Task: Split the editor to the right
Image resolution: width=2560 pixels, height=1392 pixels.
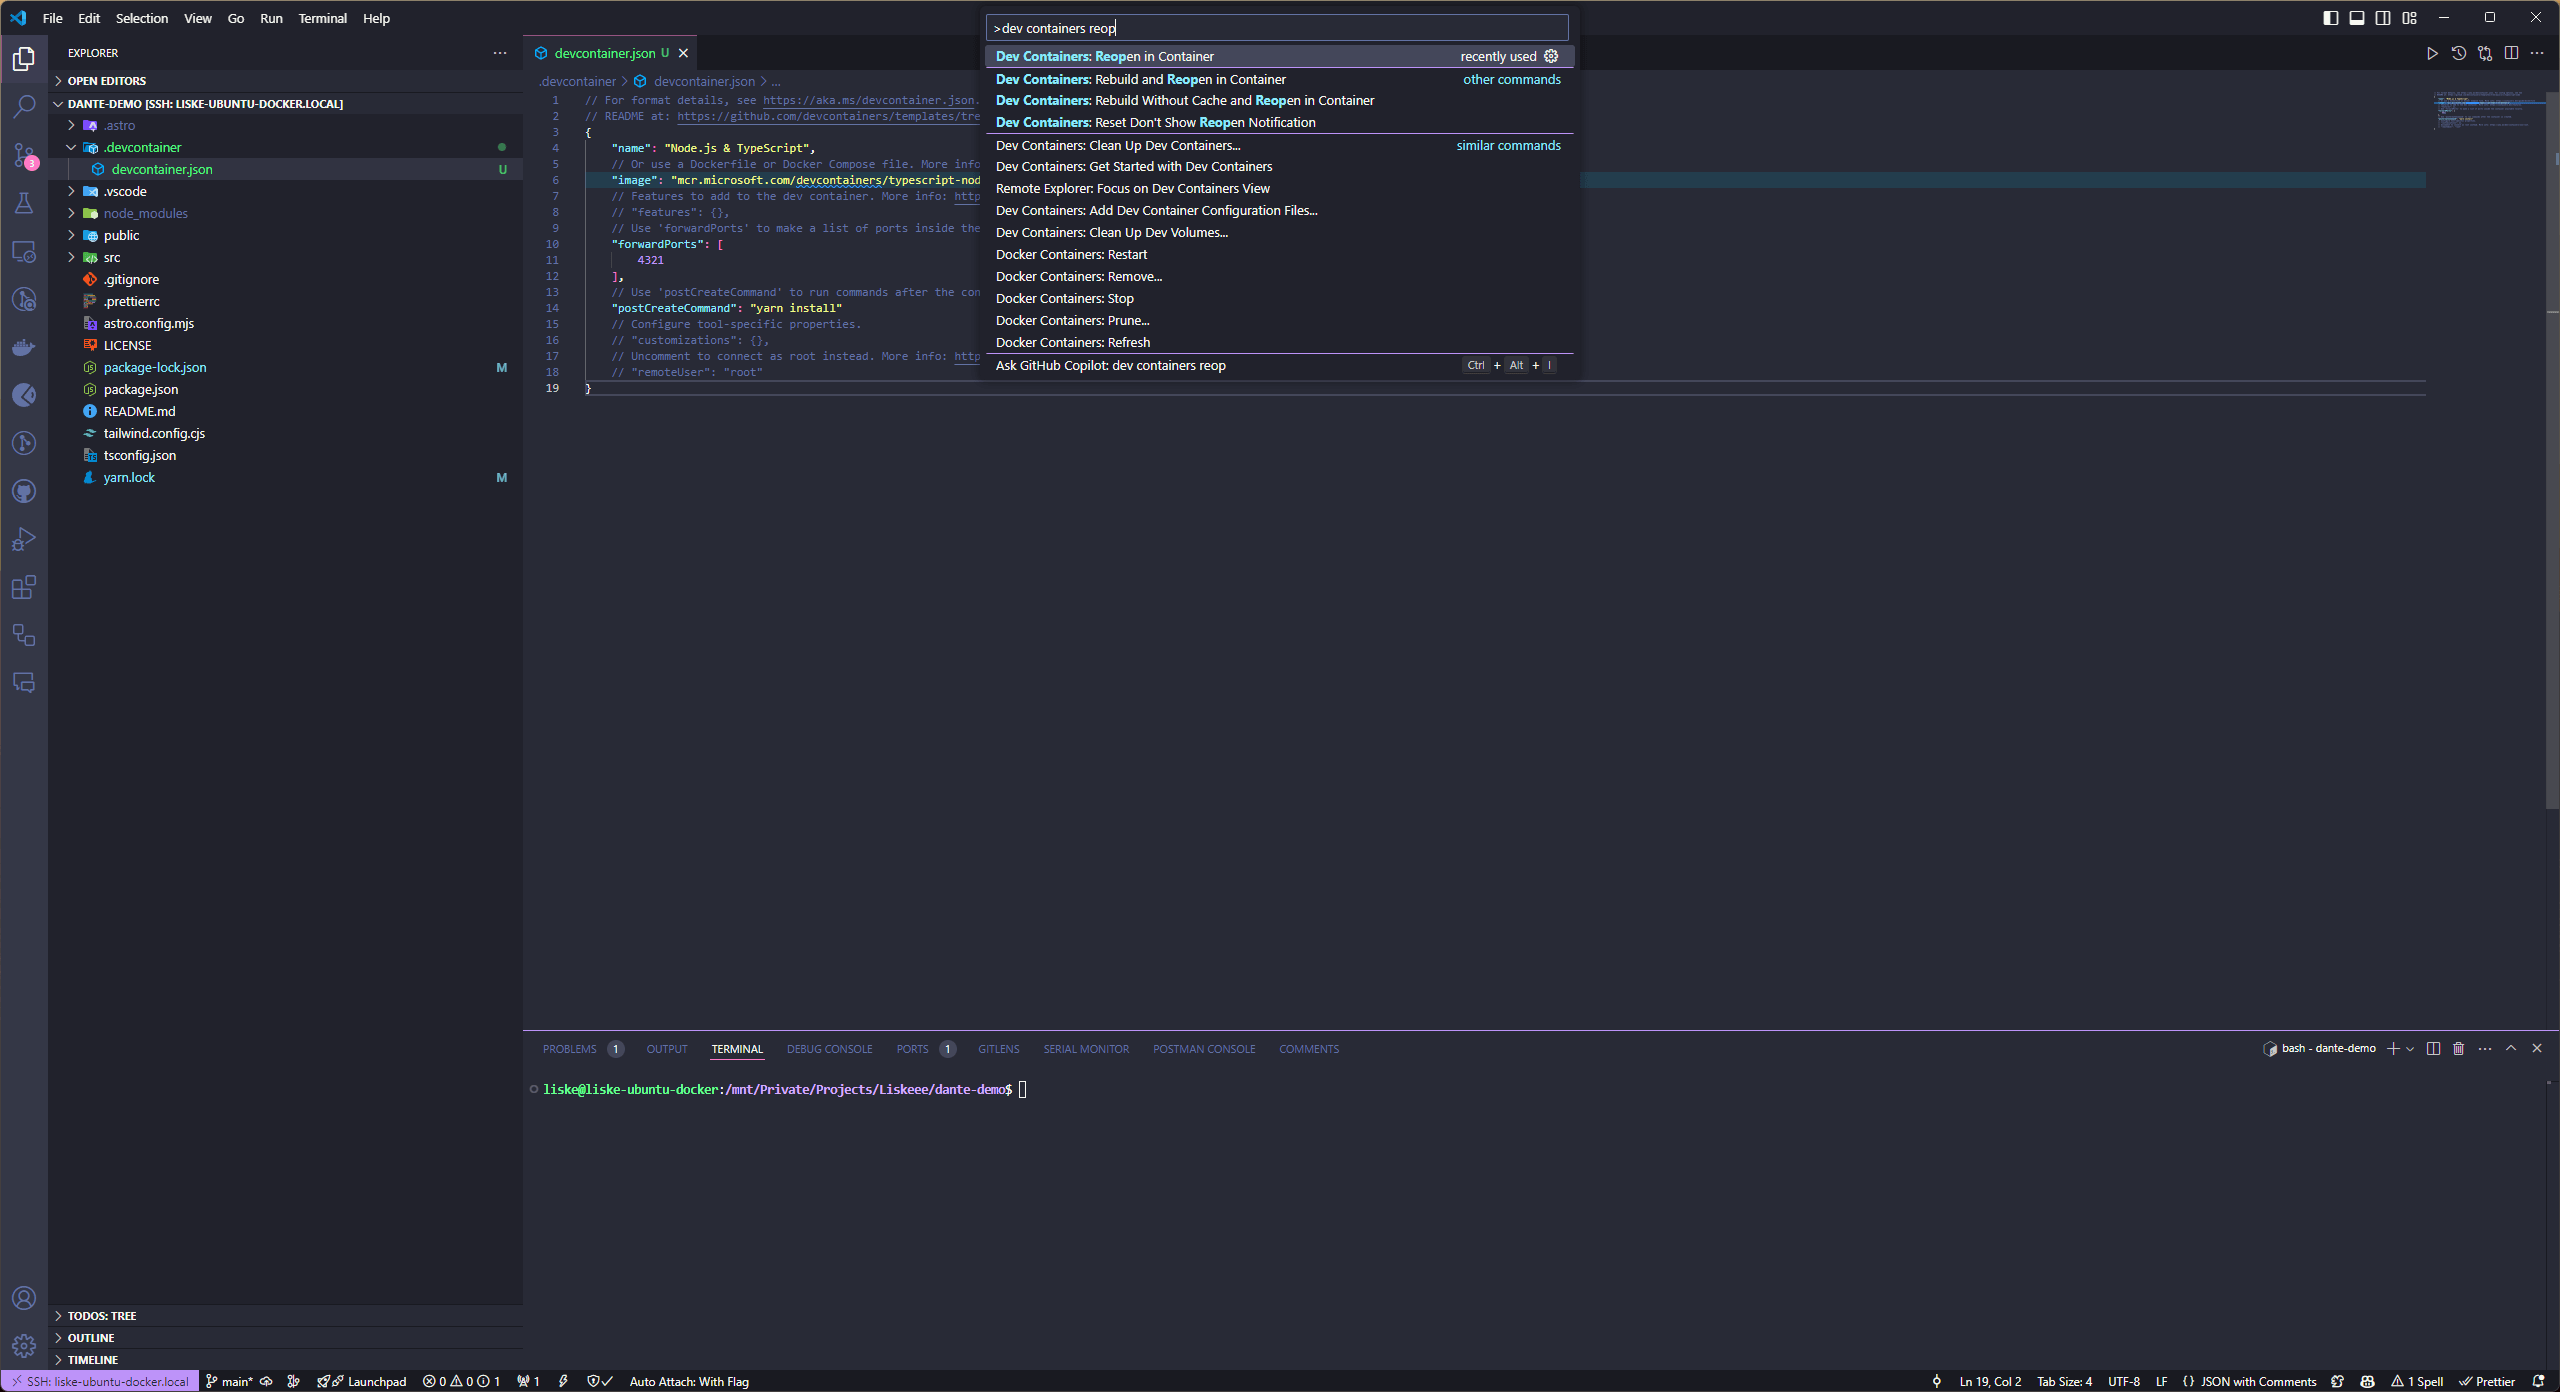Action: point(2511,53)
